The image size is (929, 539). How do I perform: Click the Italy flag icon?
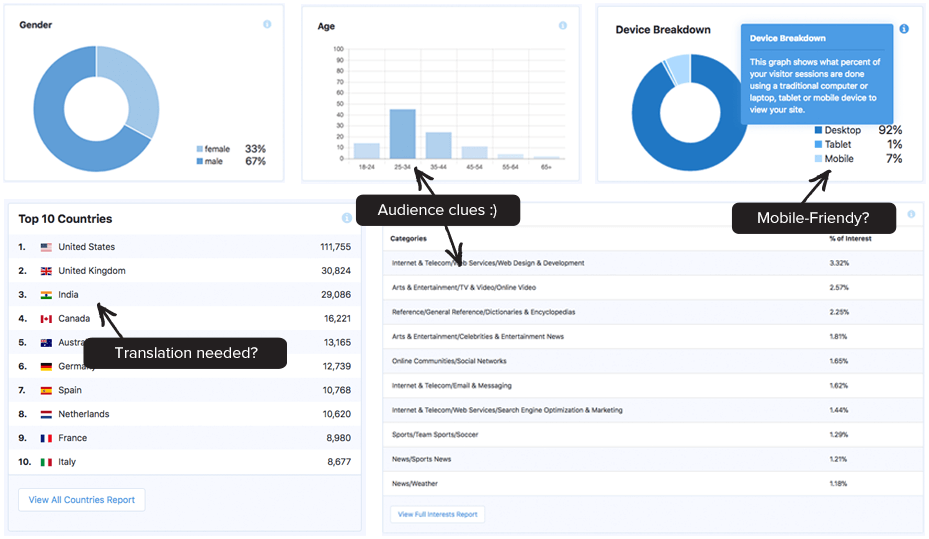pos(46,462)
